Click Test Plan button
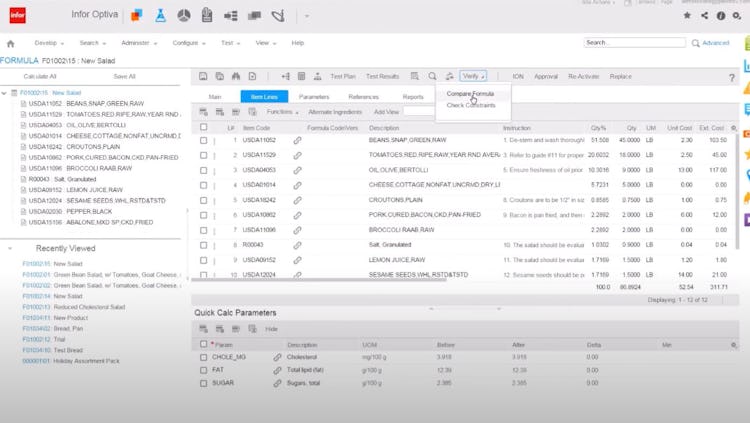 (343, 77)
